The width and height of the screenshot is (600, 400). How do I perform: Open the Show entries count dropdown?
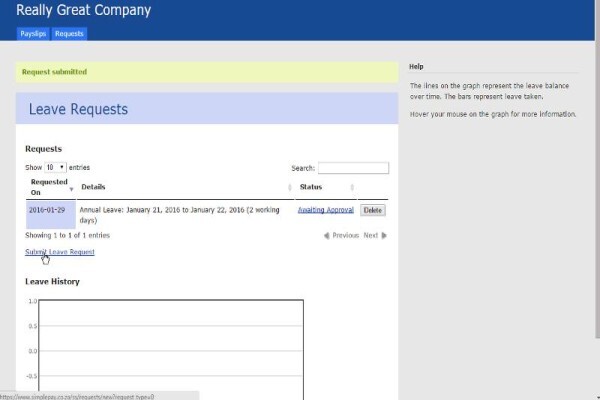pos(55,167)
